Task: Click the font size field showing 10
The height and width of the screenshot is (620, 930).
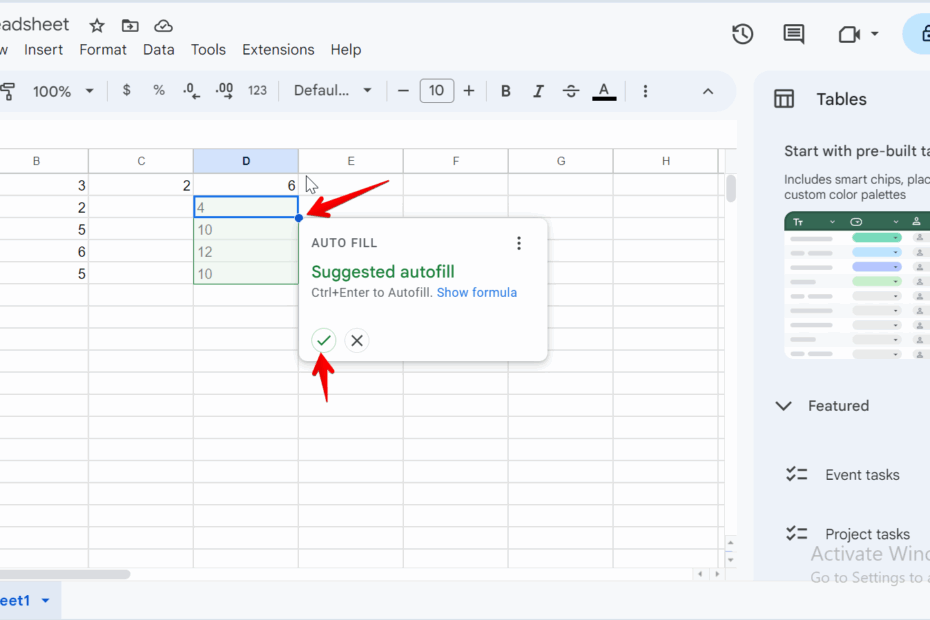Action: click(437, 91)
